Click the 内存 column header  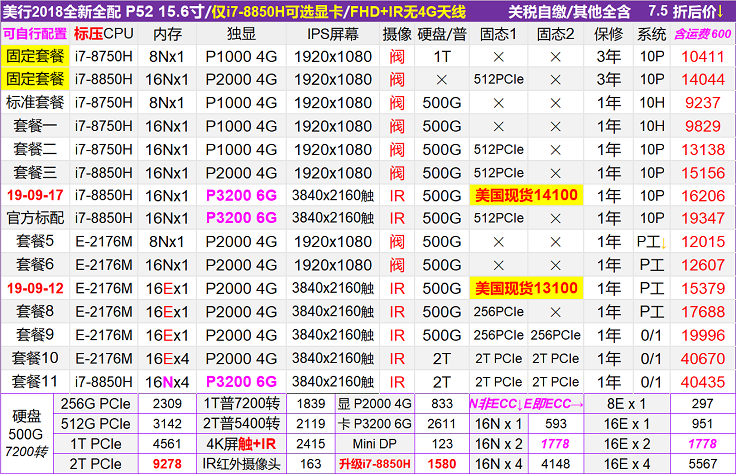167,34
